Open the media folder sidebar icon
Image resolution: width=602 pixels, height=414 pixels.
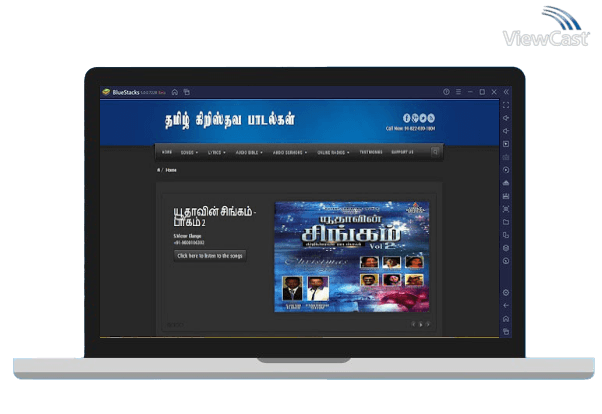coord(506,222)
